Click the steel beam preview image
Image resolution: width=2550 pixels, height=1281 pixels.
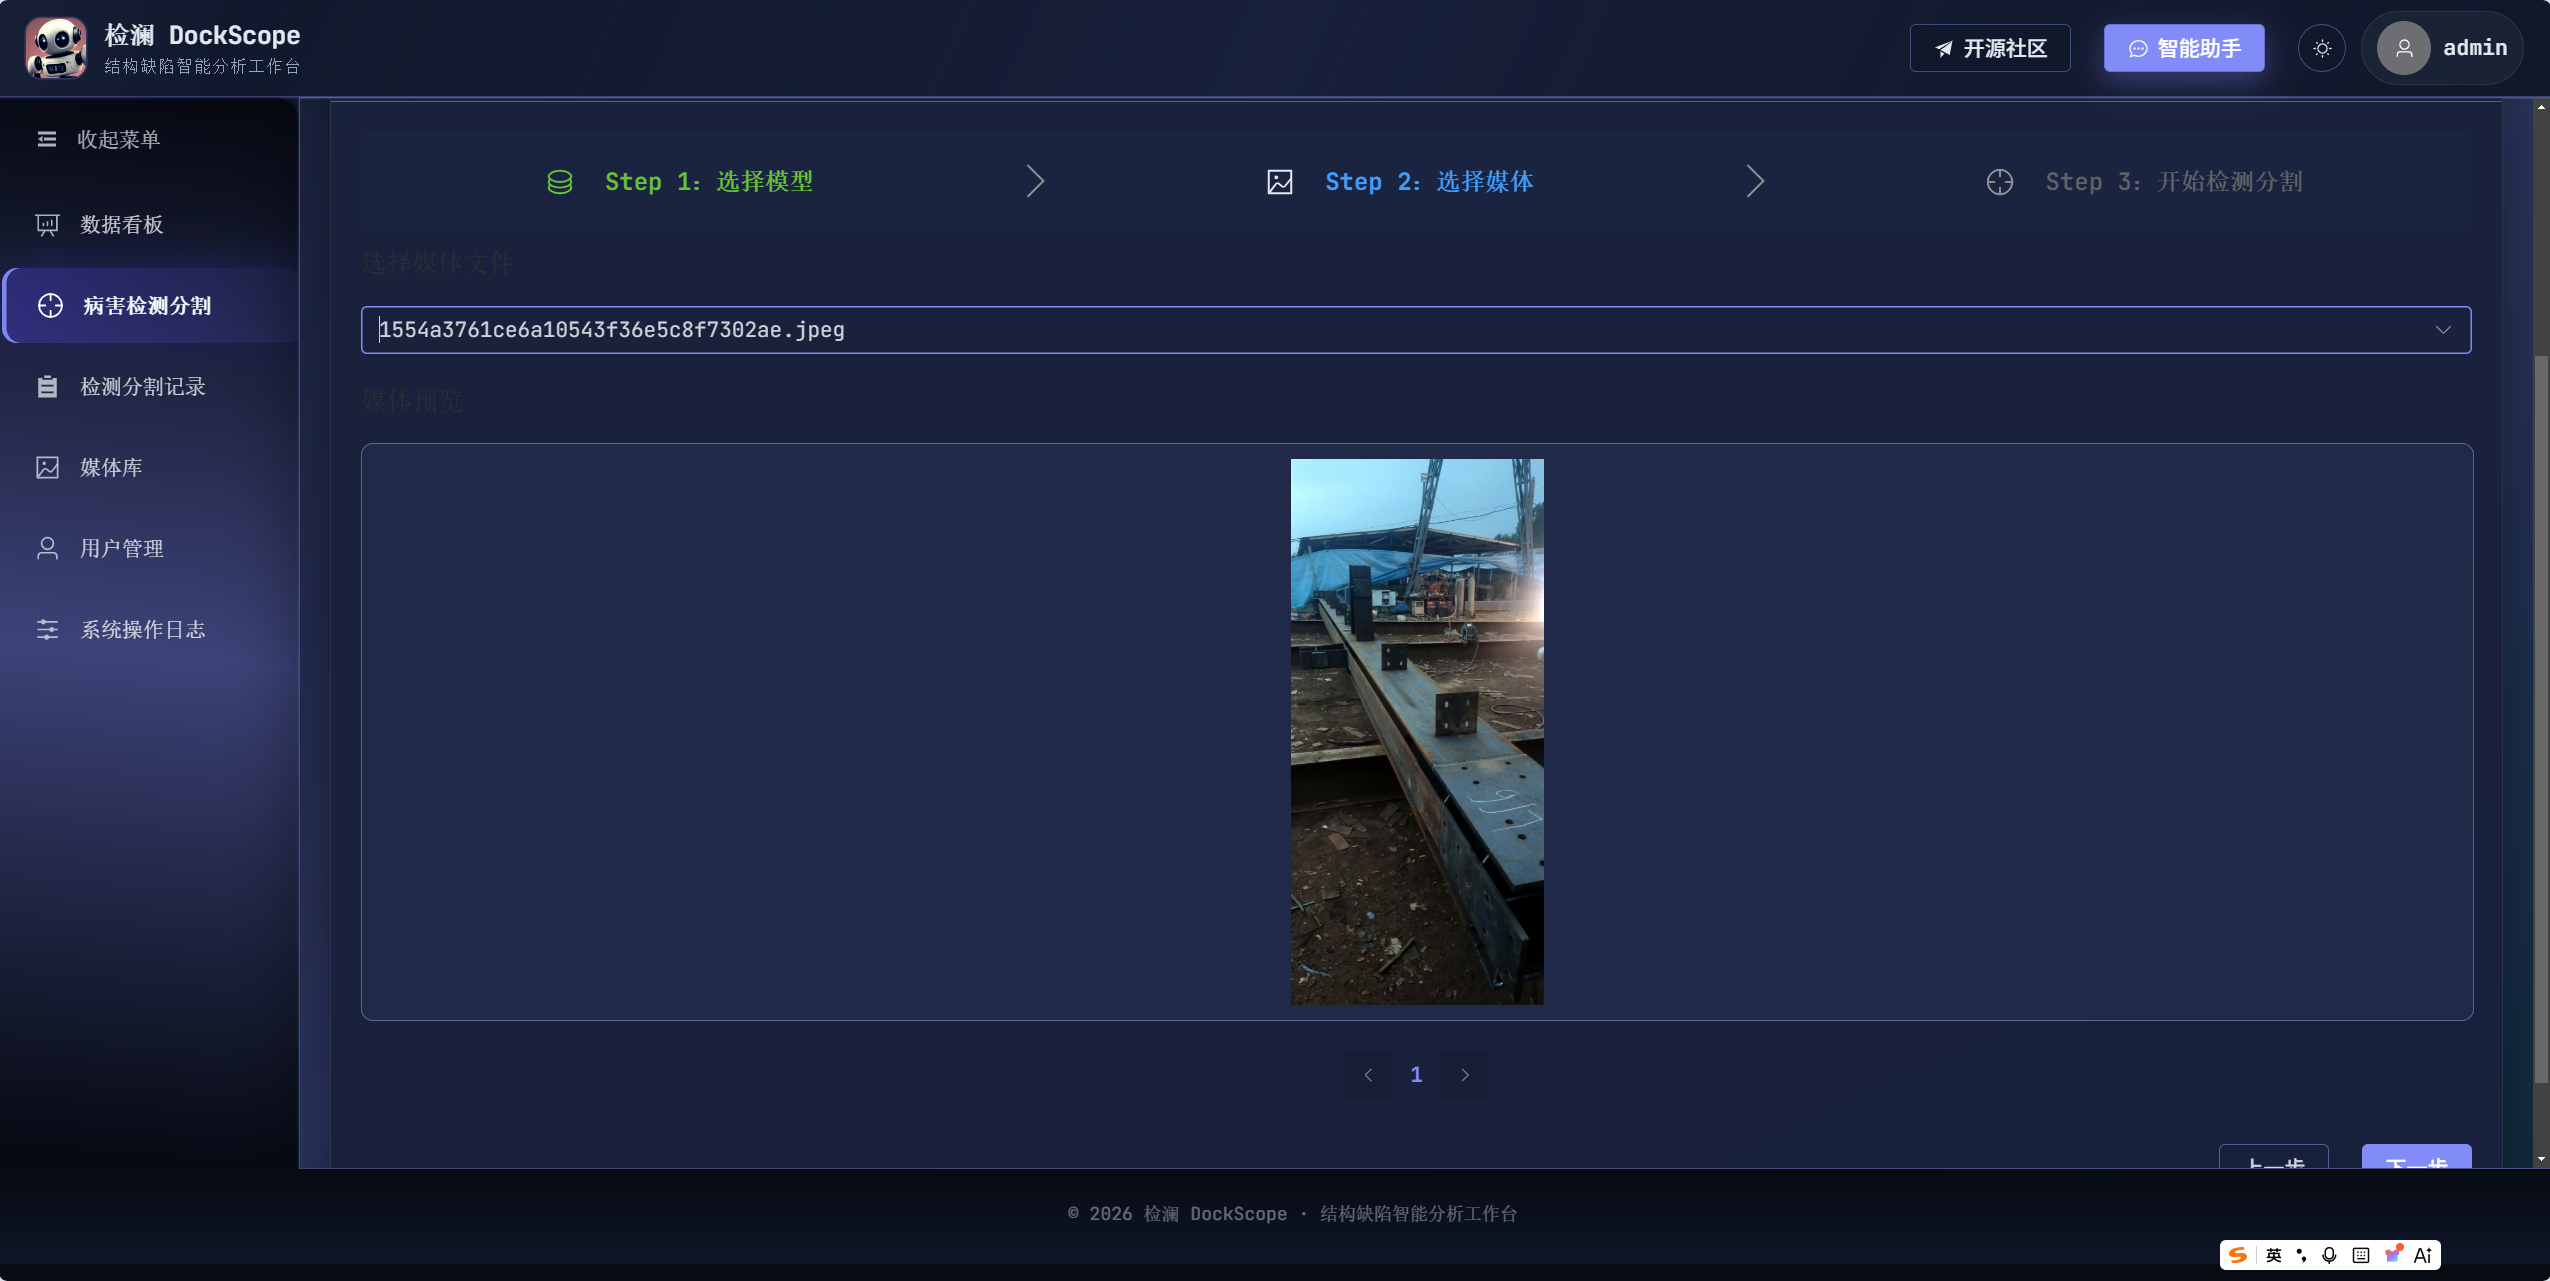pyautogui.click(x=1417, y=732)
